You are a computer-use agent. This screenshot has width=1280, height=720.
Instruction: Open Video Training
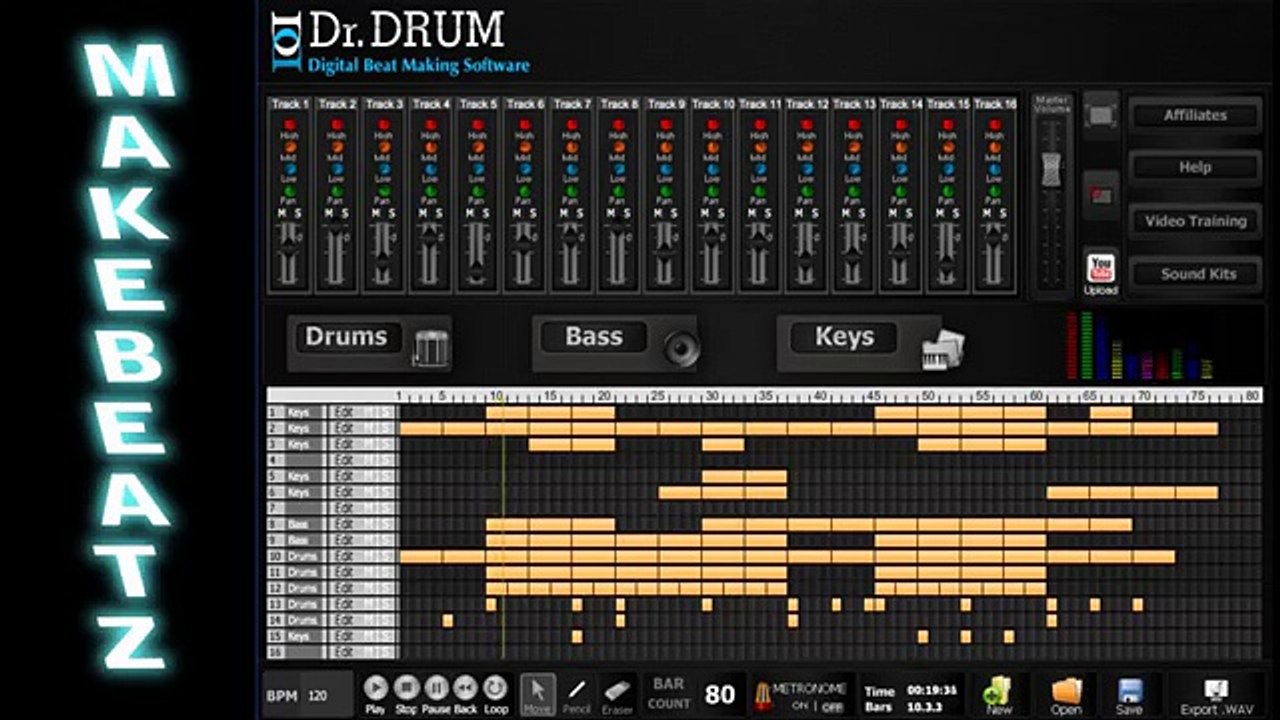tap(1195, 221)
